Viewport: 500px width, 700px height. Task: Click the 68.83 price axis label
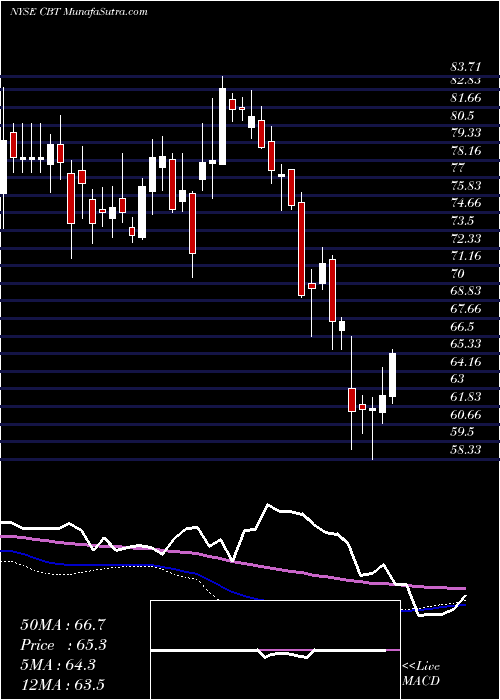click(466, 291)
